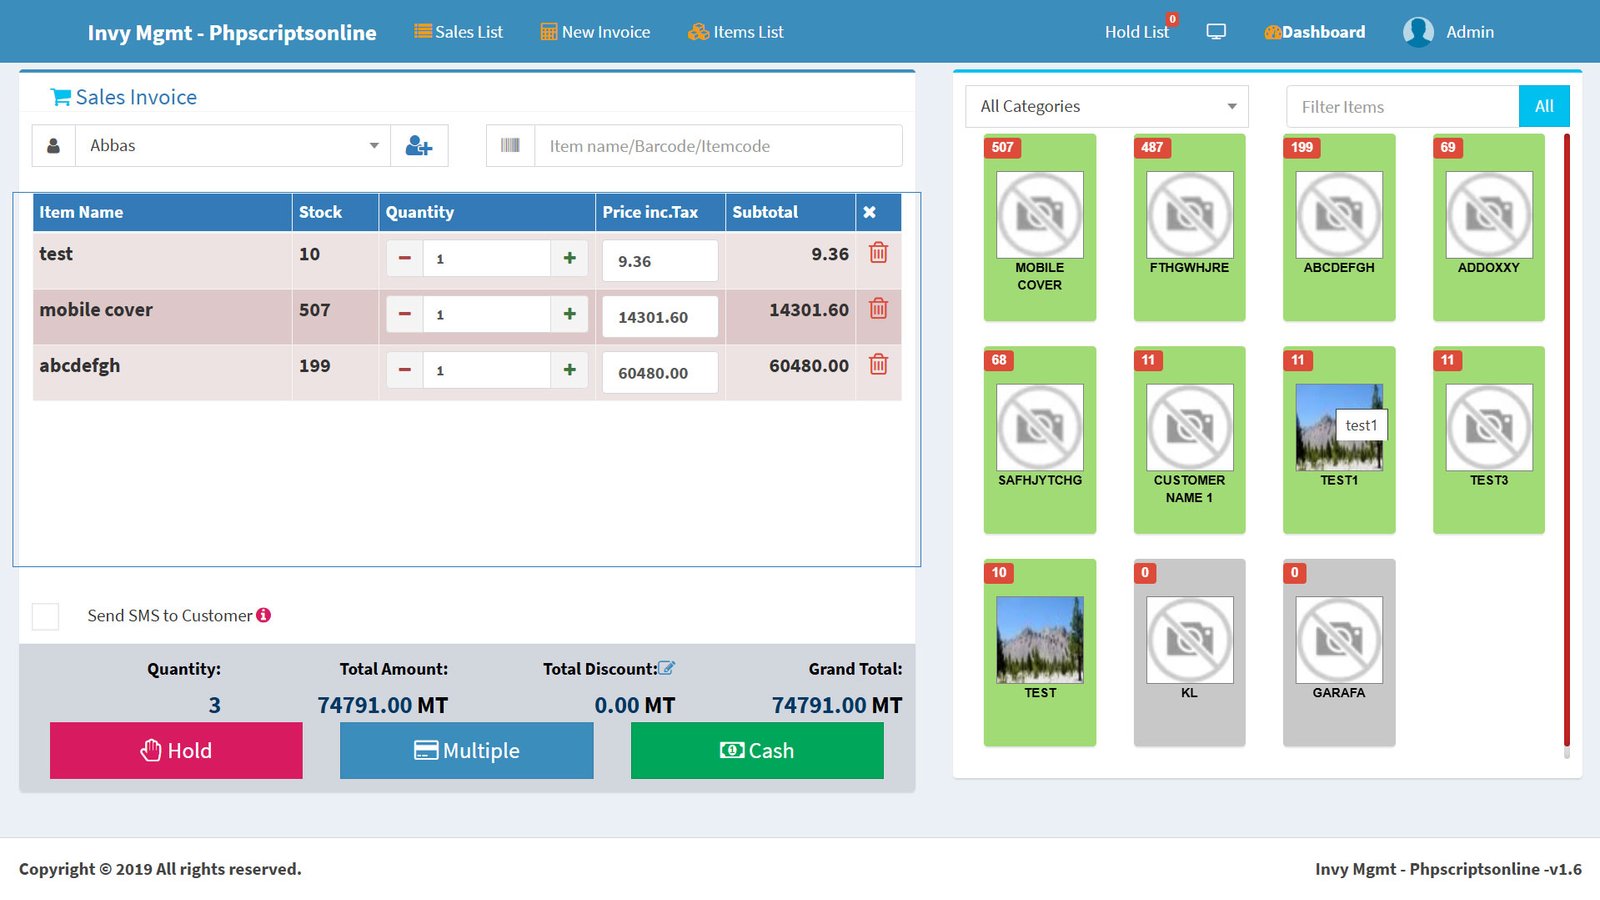This screenshot has width=1600, height=900.
Task: Open the Dashboard link
Action: point(1314,32)
